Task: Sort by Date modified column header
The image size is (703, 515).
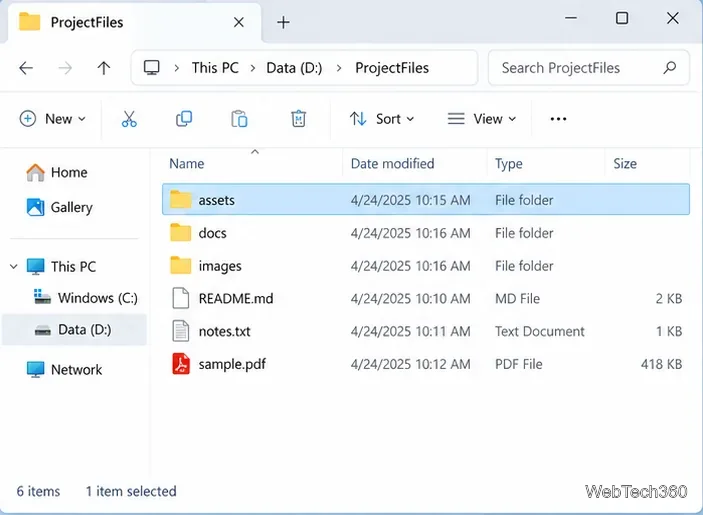Action: 392,164
